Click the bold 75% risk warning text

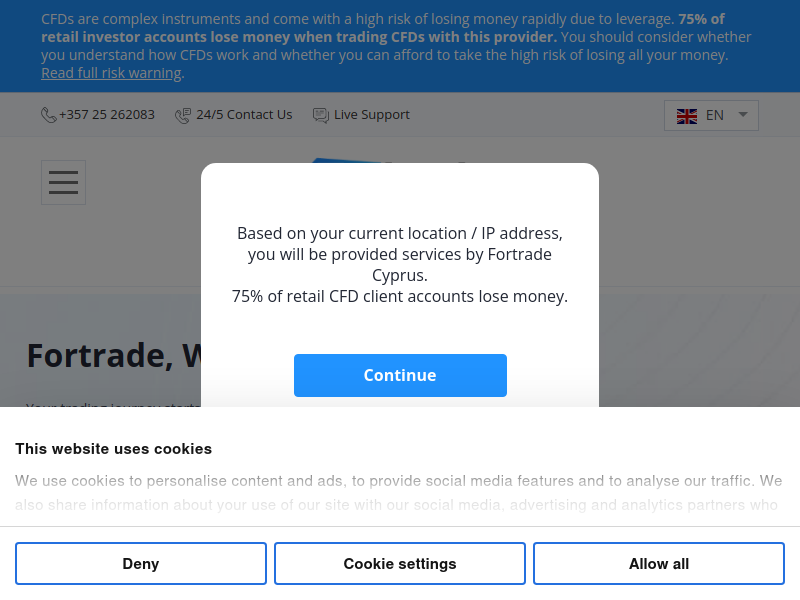tap(383, 28)
